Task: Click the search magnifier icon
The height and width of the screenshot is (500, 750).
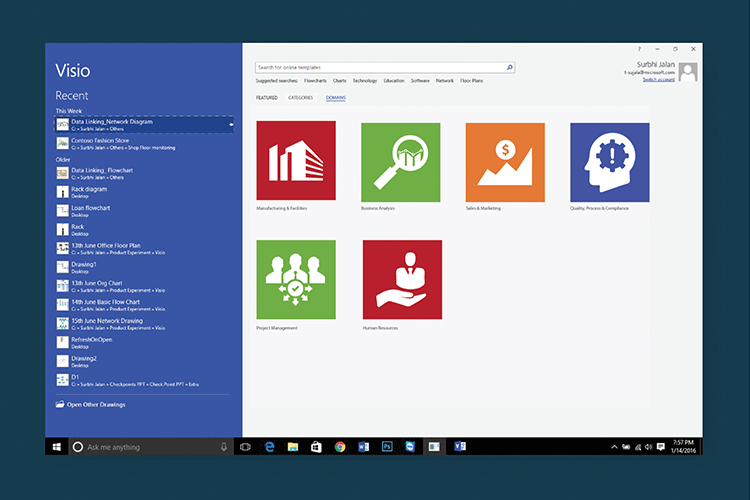Action: (509, 68)
